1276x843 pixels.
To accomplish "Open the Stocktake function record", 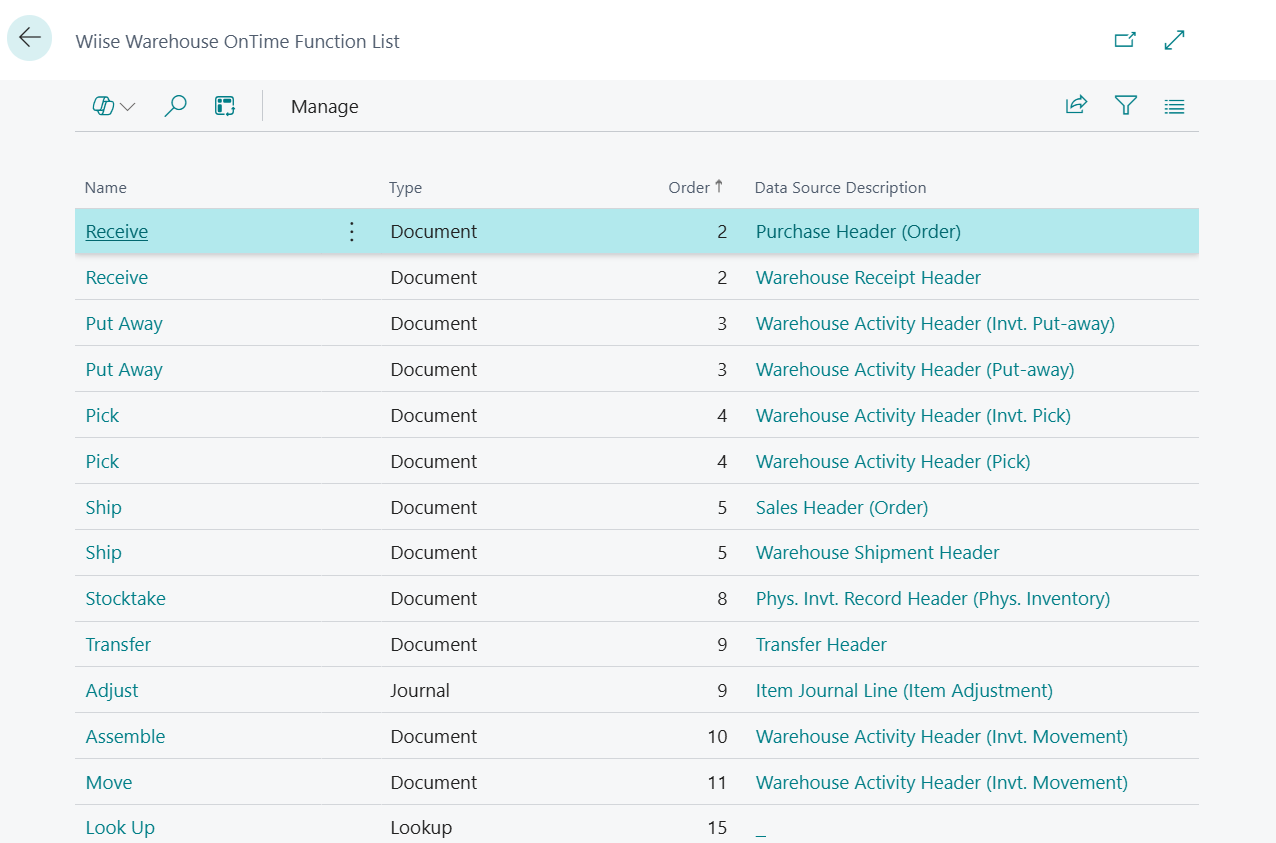I will pos(125,598).
